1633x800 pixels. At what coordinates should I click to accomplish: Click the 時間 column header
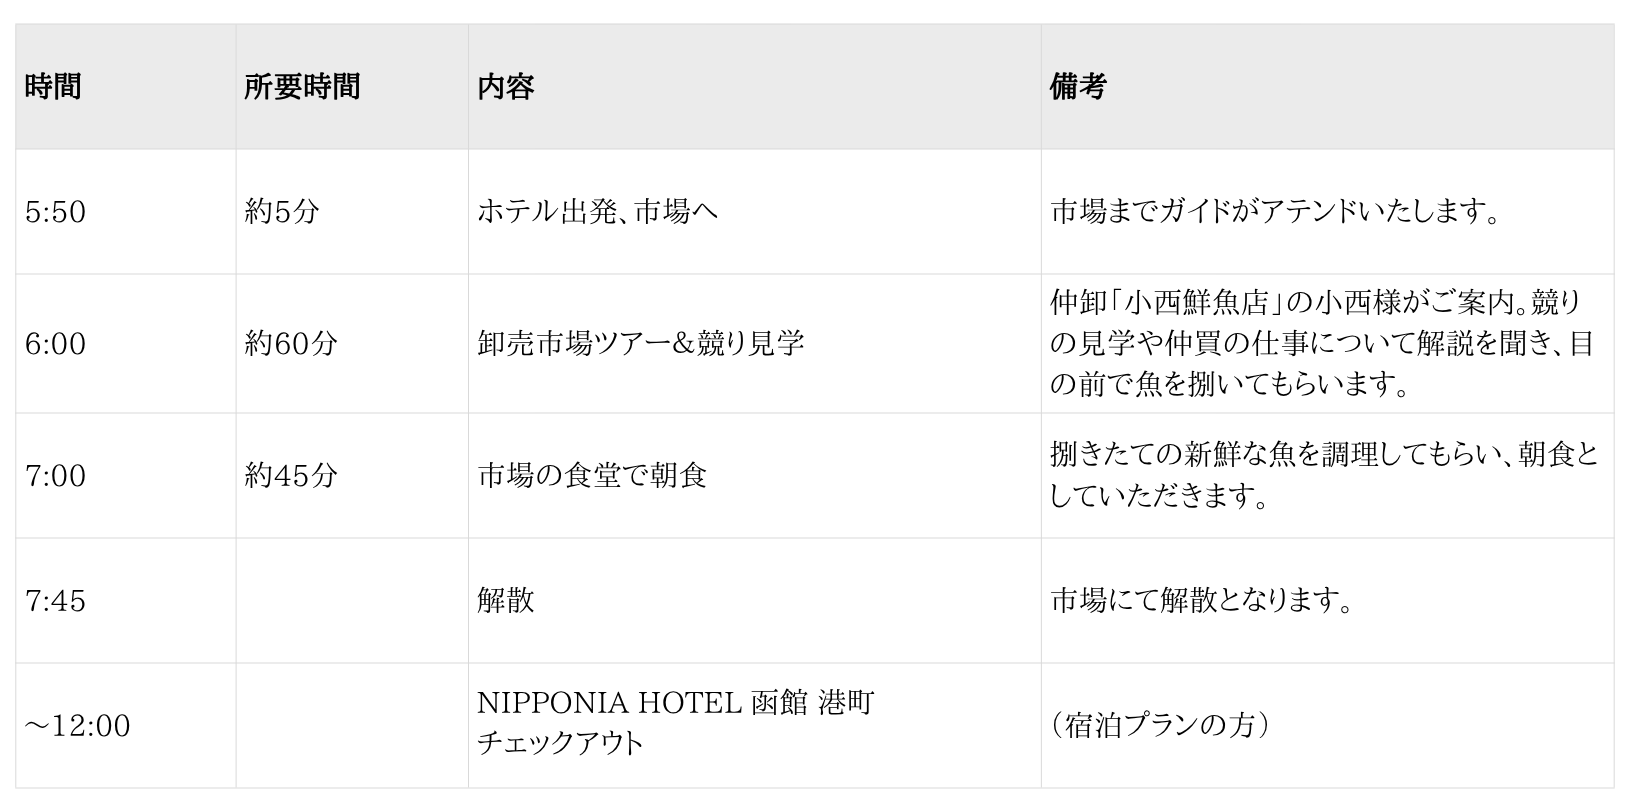pyautogui.click(x=53, y=87)
